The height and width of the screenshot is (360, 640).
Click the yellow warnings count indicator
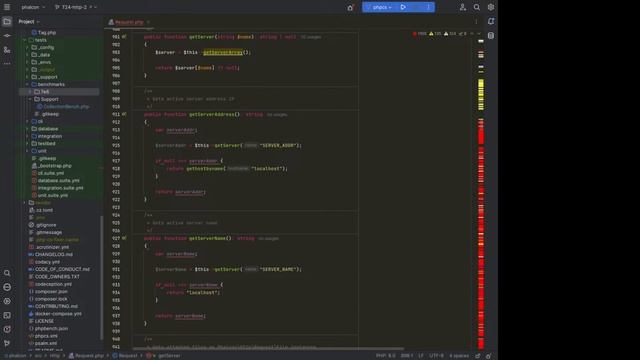435,34
